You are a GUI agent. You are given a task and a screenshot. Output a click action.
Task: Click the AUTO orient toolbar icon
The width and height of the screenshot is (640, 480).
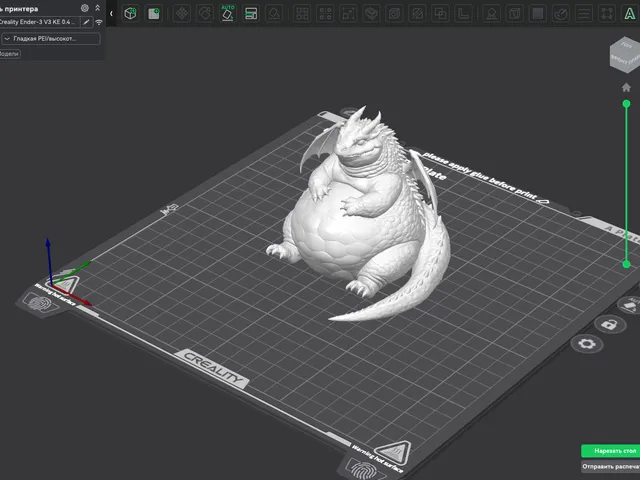click(228, 13)
